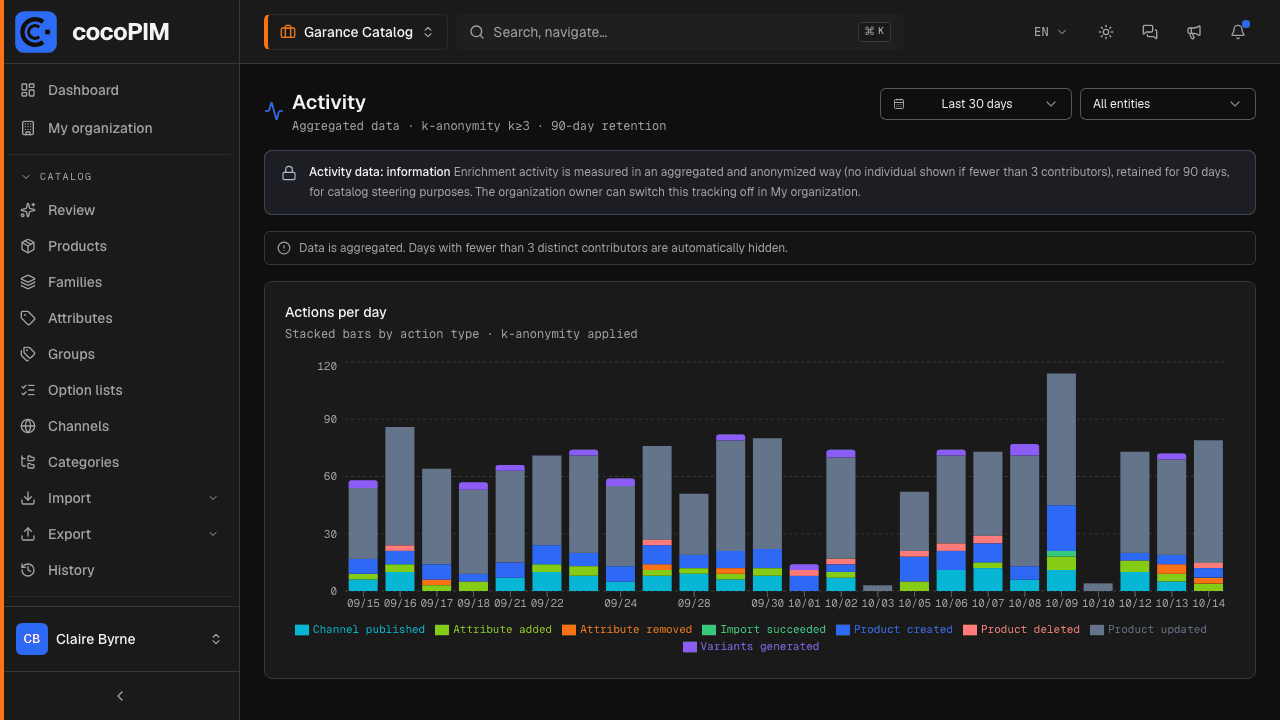Focus the Search, navigate field

(680, 32)
